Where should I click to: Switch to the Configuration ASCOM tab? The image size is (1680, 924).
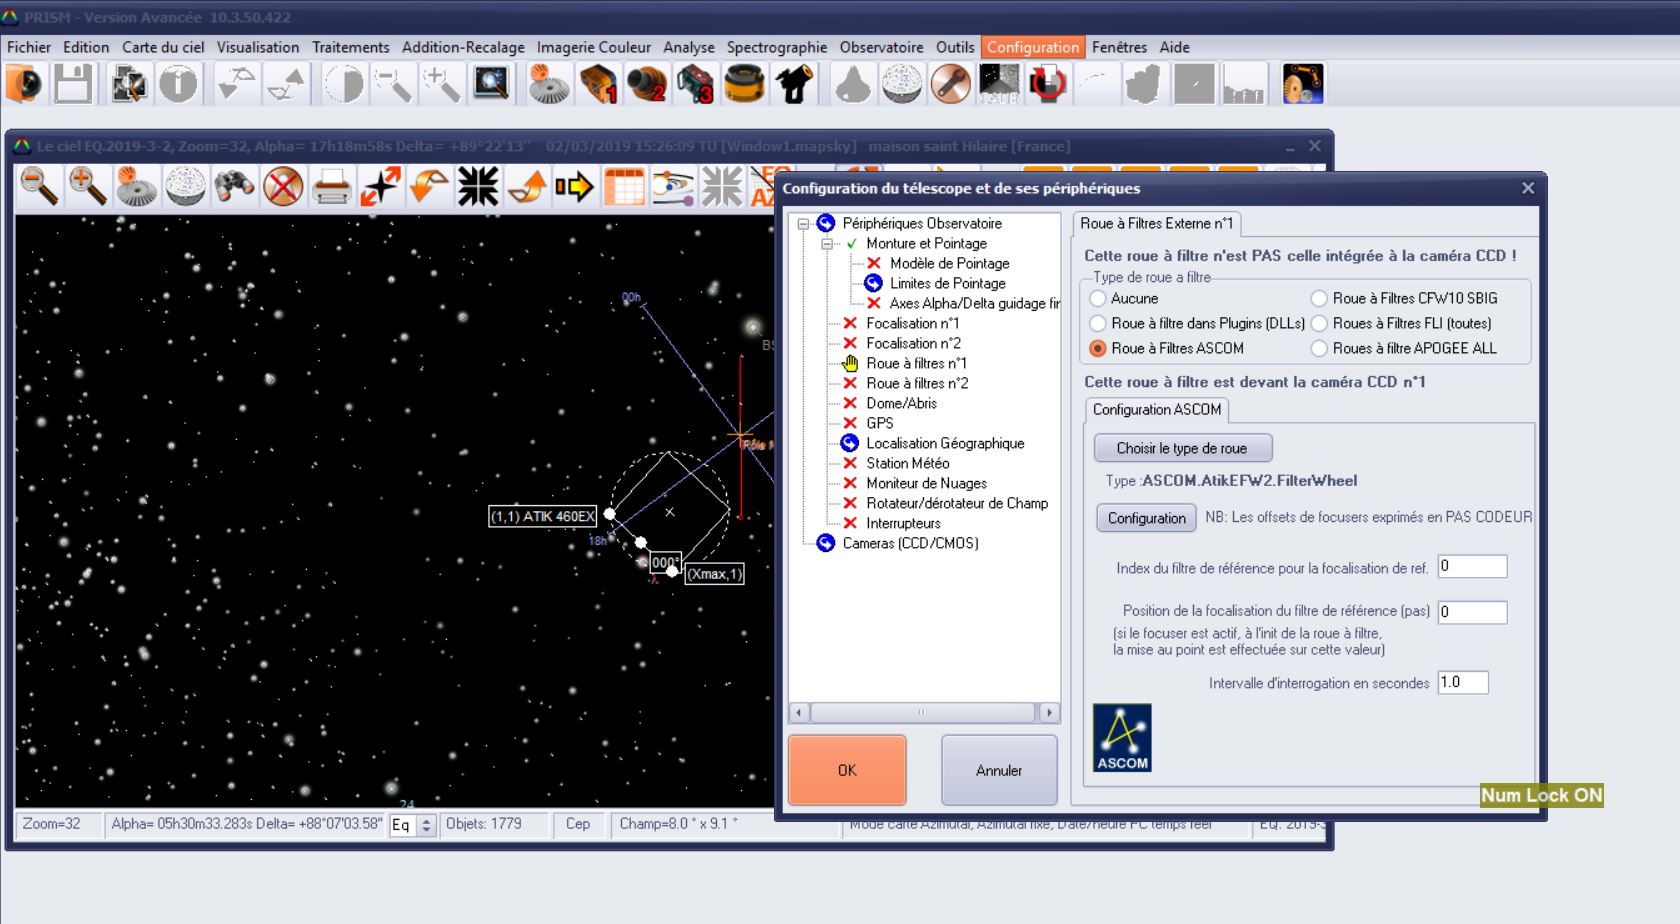point(1156,410)
